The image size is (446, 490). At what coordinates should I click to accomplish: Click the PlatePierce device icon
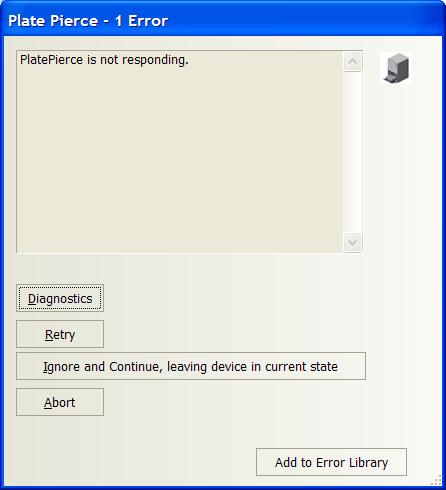[x=396, y=68]
